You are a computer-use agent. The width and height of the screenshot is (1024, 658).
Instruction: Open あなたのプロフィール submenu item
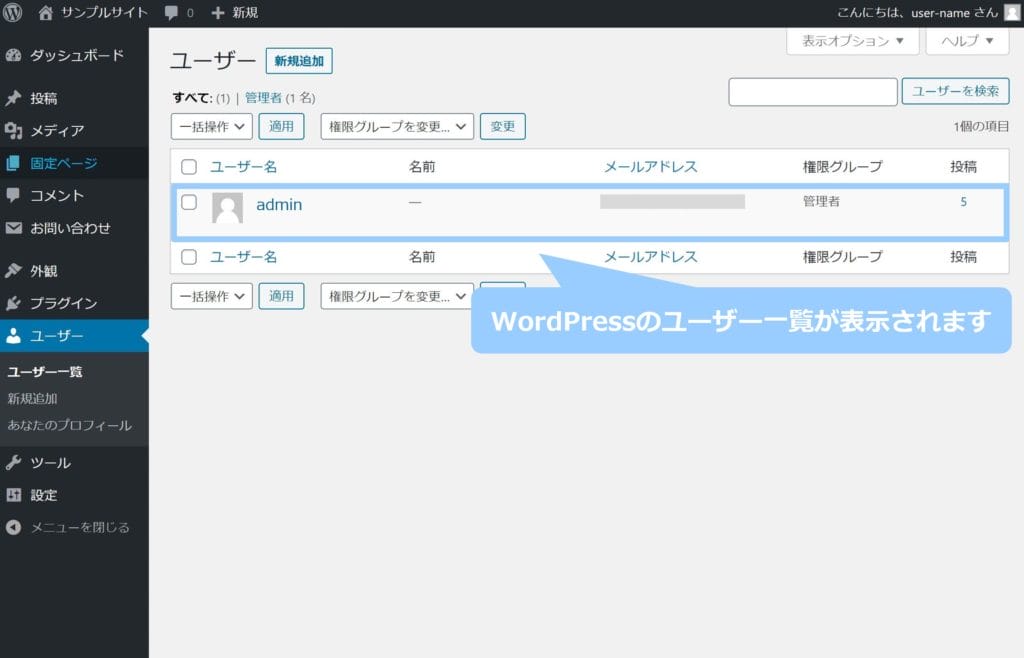click(x=69, y=425)
